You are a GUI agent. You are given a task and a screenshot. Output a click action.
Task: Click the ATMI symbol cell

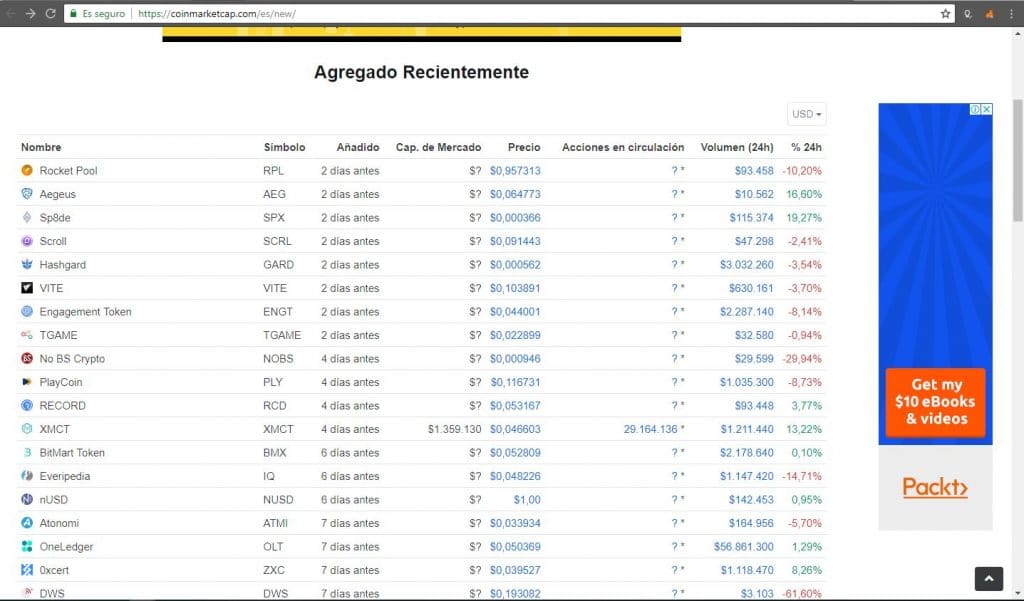(x=276, y=523)
